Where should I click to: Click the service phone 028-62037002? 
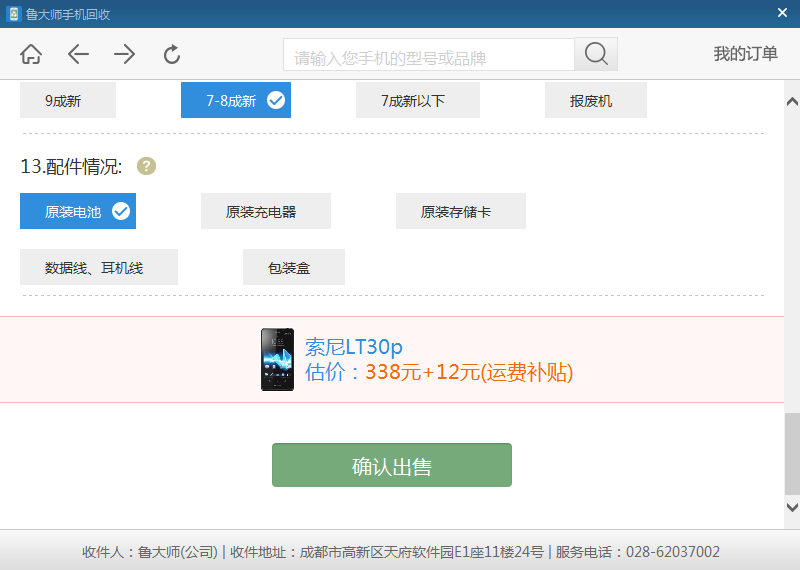(672, 552)
